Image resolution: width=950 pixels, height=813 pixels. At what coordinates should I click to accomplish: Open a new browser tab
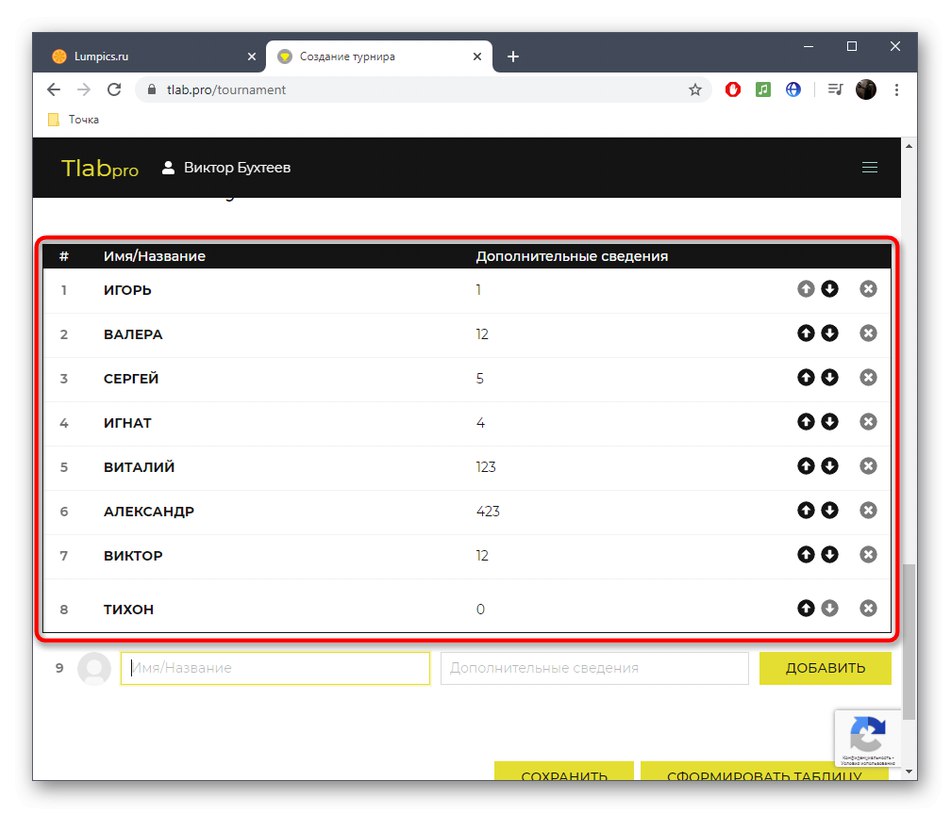(x=513, y=56)
